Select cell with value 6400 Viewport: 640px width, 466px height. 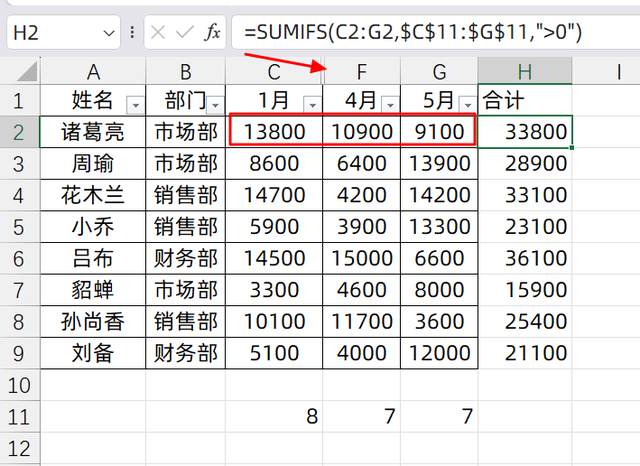click(x=362, y=163)
